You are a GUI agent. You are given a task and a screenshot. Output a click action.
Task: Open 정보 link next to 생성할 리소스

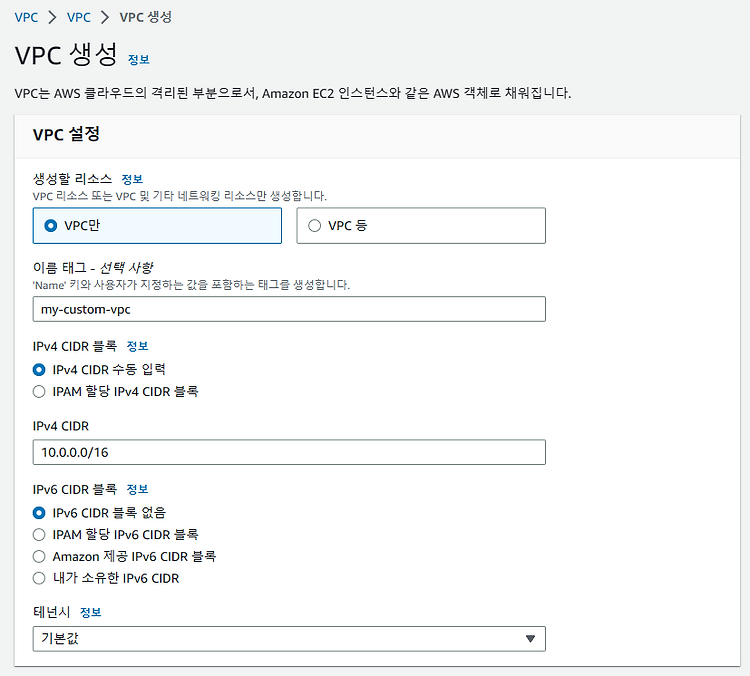click(132, 179)
